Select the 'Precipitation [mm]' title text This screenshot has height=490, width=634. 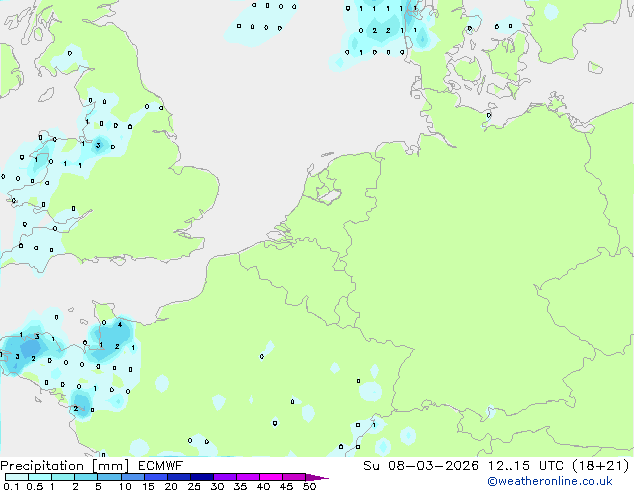pos(65,466)
